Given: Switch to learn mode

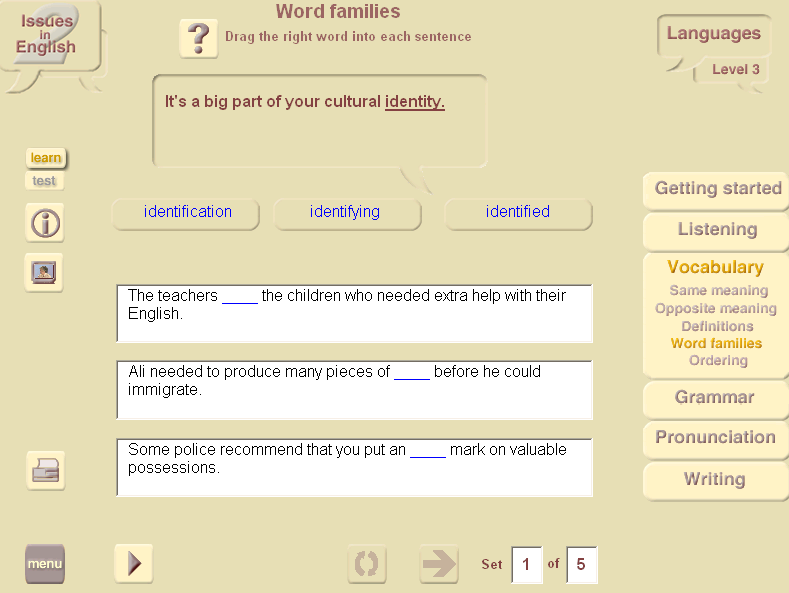Looking at the screenshot, I should click(x=46, y=158).
